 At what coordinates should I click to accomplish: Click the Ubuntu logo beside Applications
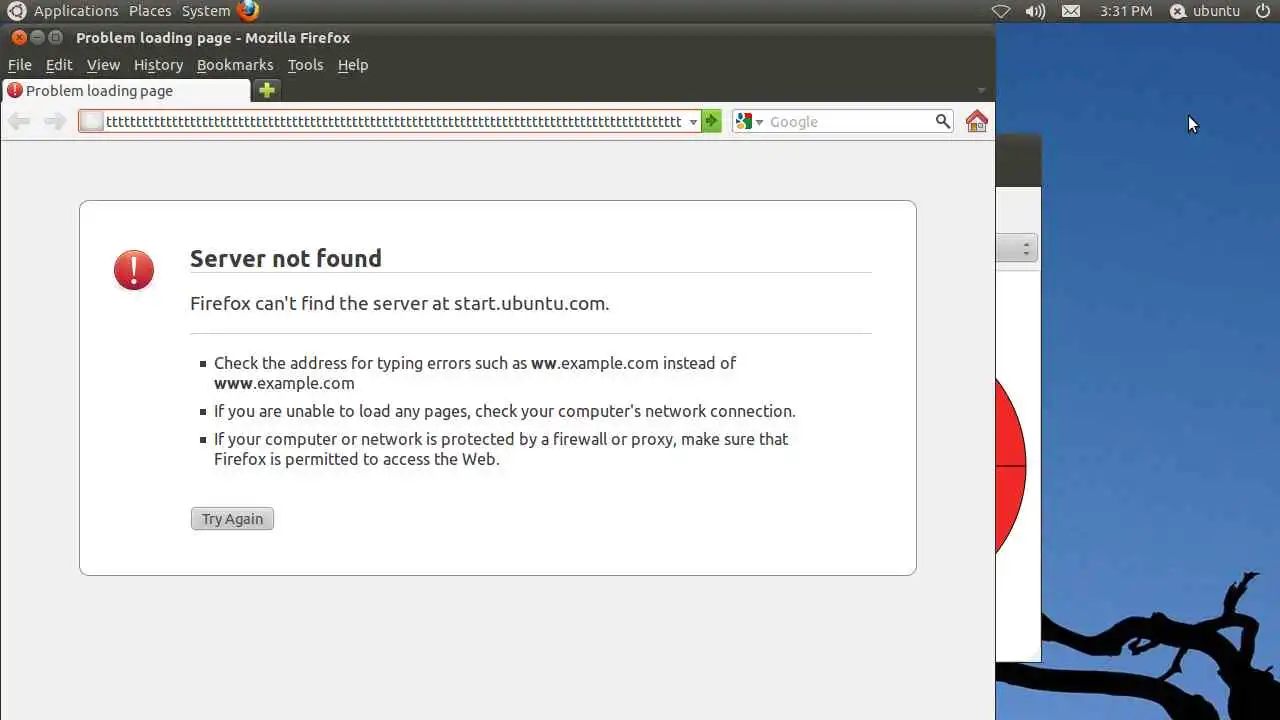coord(16,11)
